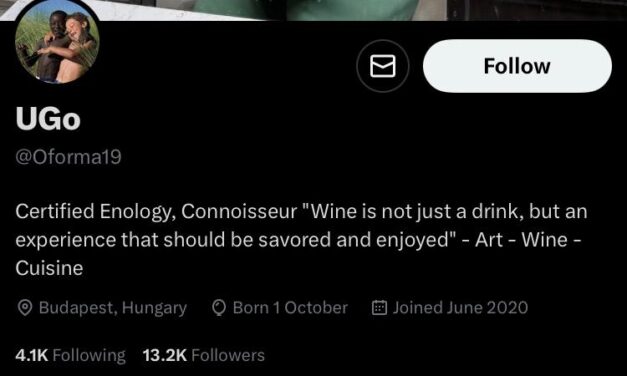
Task: Click the @Oforma19 handle
Action: 68,157
